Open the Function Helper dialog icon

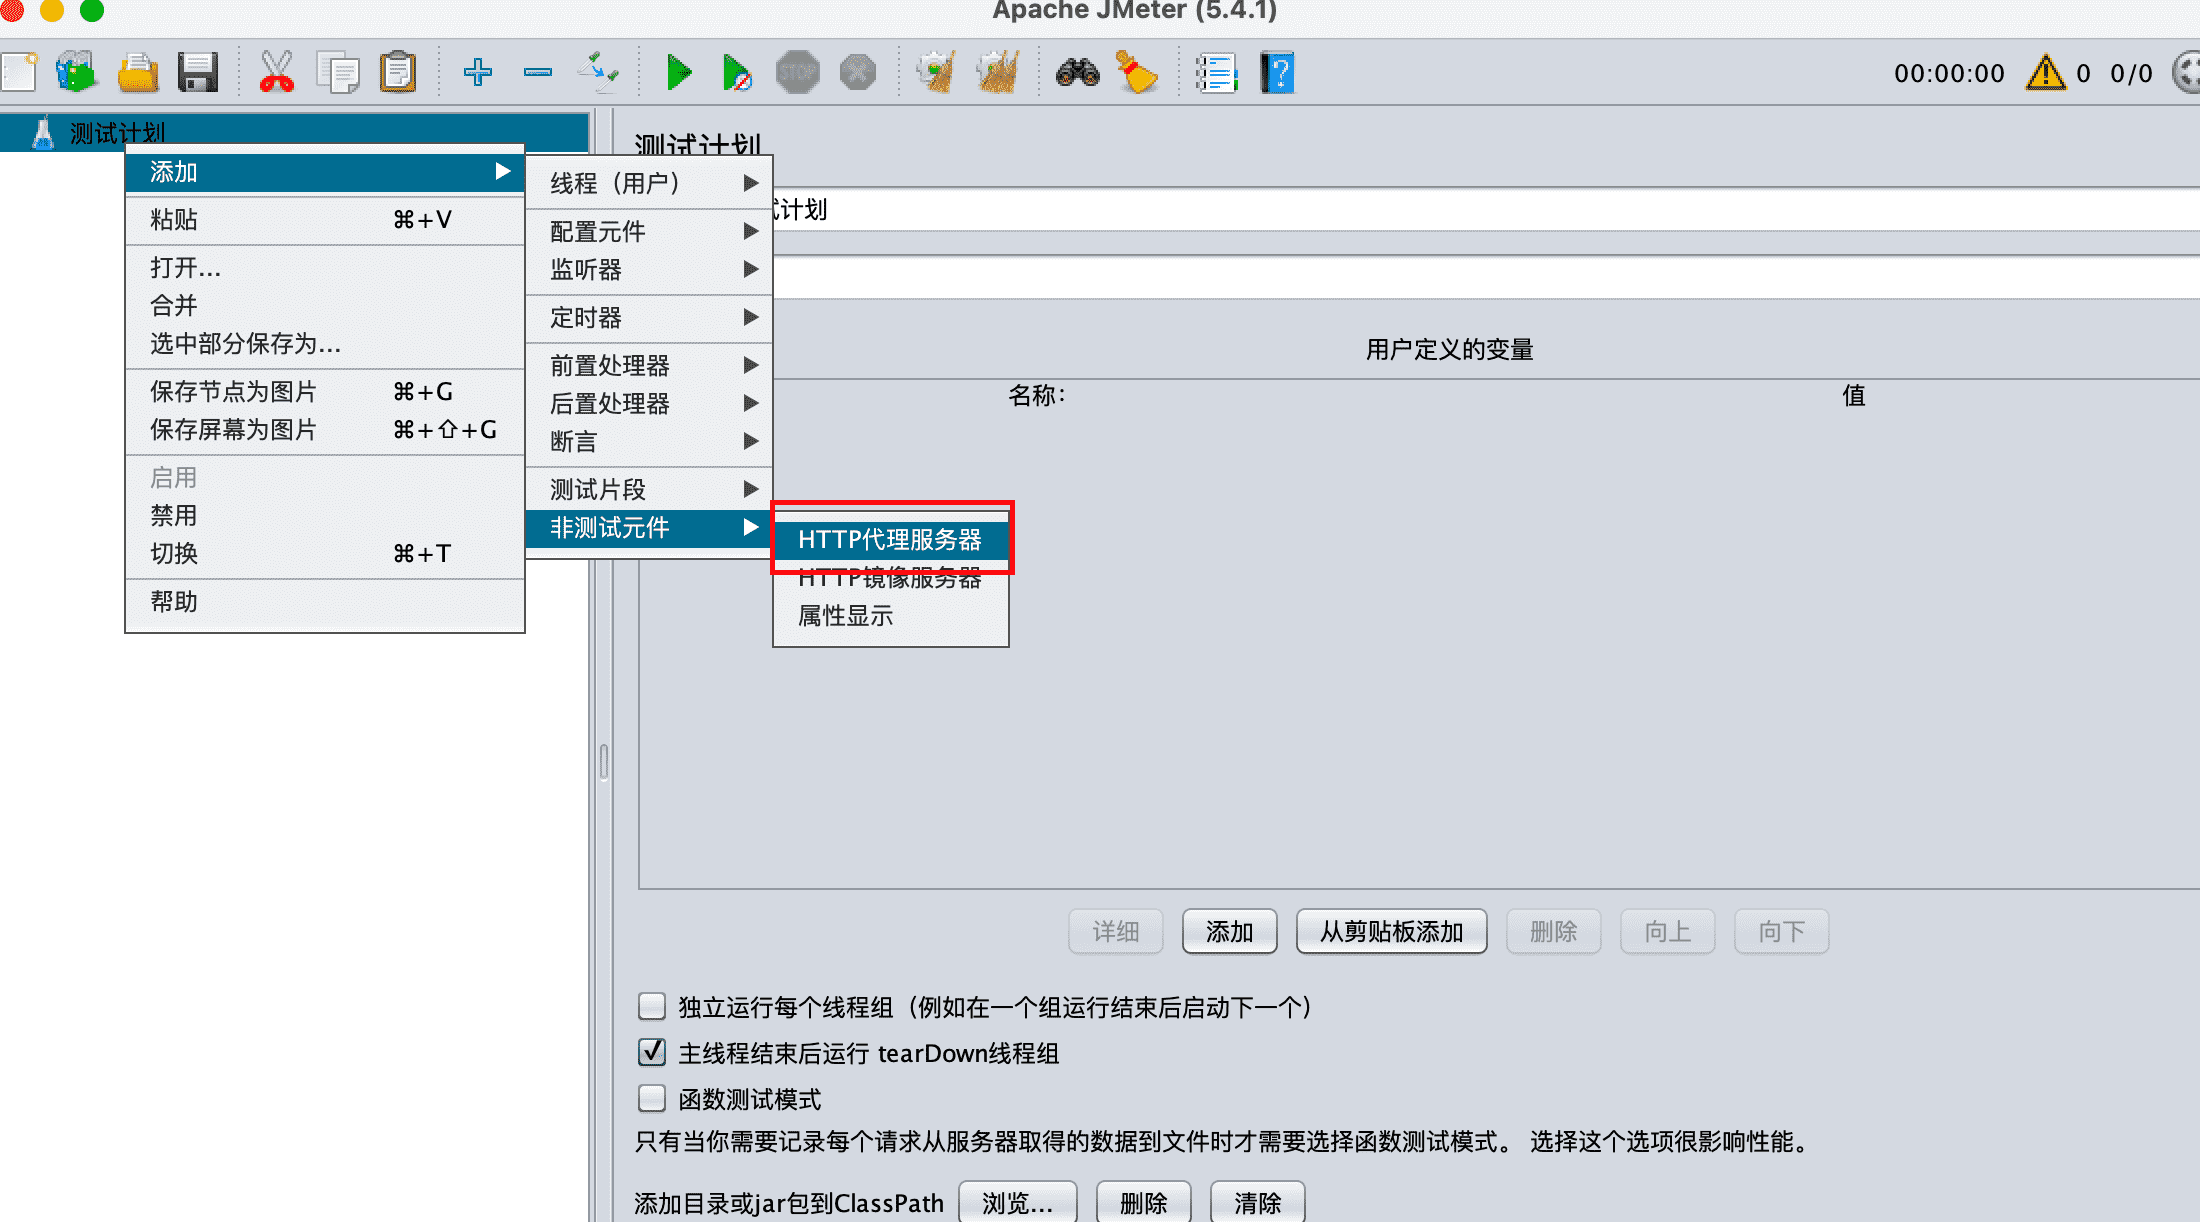tap(1217, 72)
